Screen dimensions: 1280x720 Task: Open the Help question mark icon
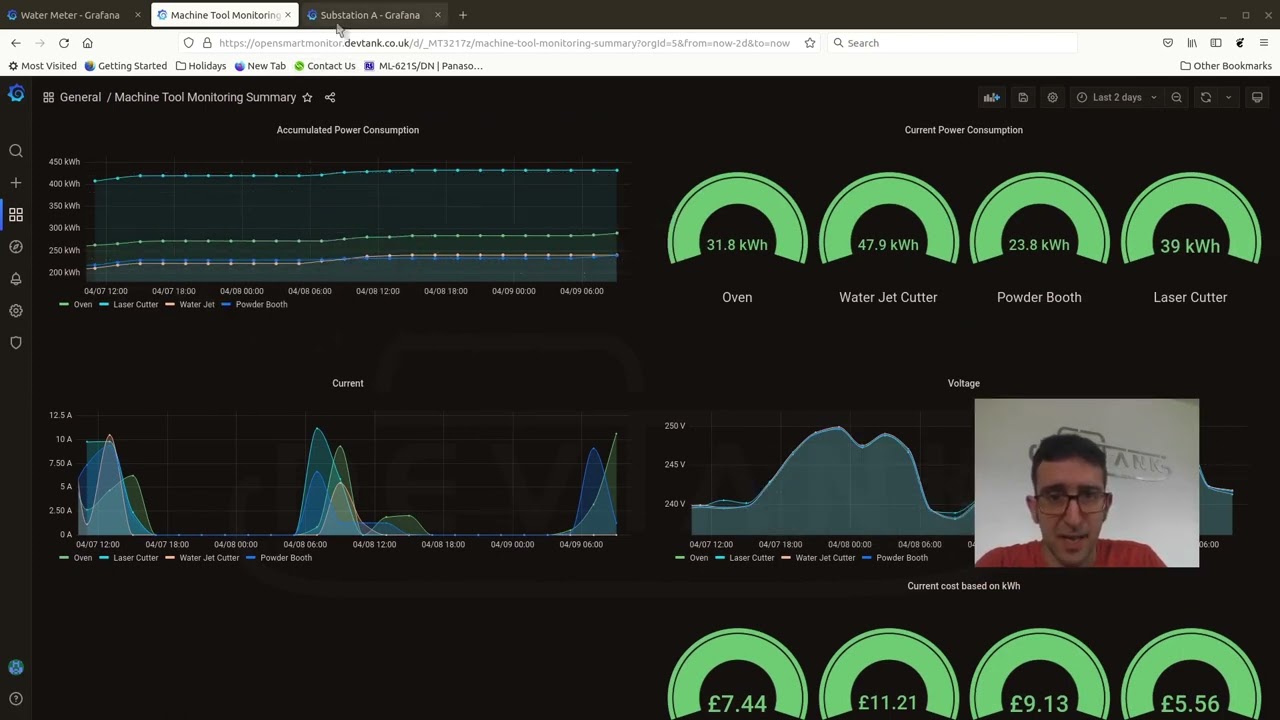16,699
